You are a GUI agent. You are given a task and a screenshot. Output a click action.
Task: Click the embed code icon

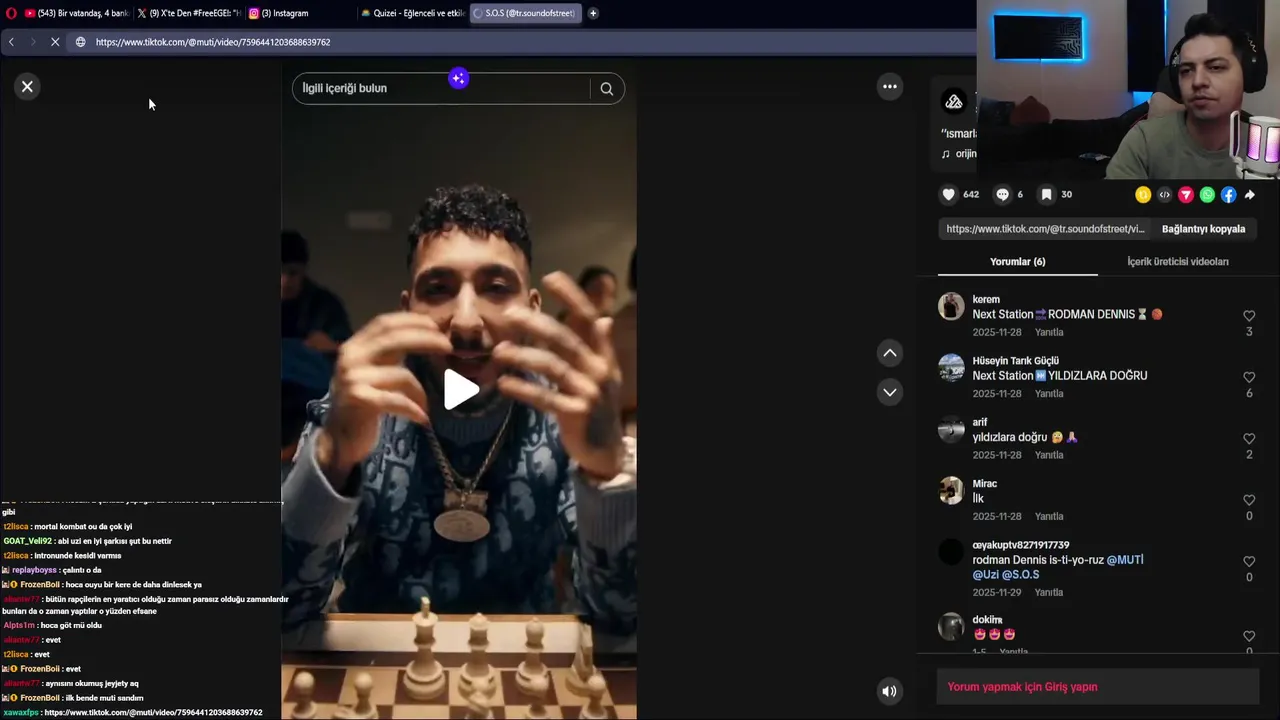coord(1164,195)
